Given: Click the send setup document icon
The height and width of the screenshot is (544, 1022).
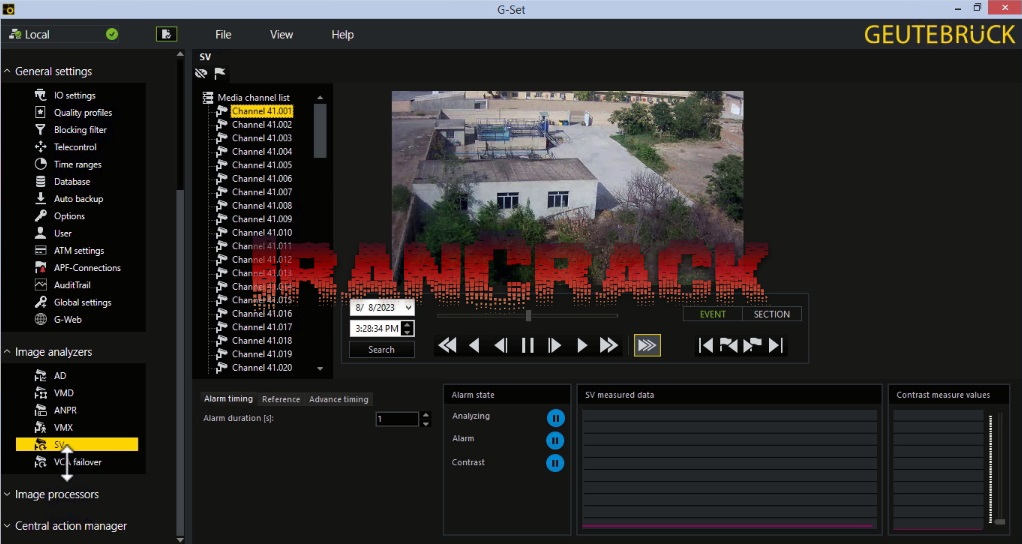Looking at the screenshot, I should 166,34.
